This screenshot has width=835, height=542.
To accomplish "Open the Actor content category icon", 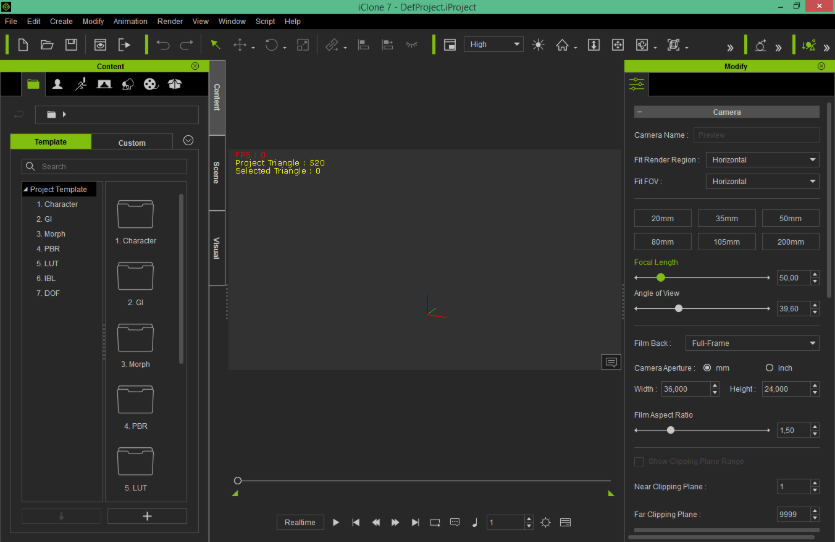I will coord(57,84).
